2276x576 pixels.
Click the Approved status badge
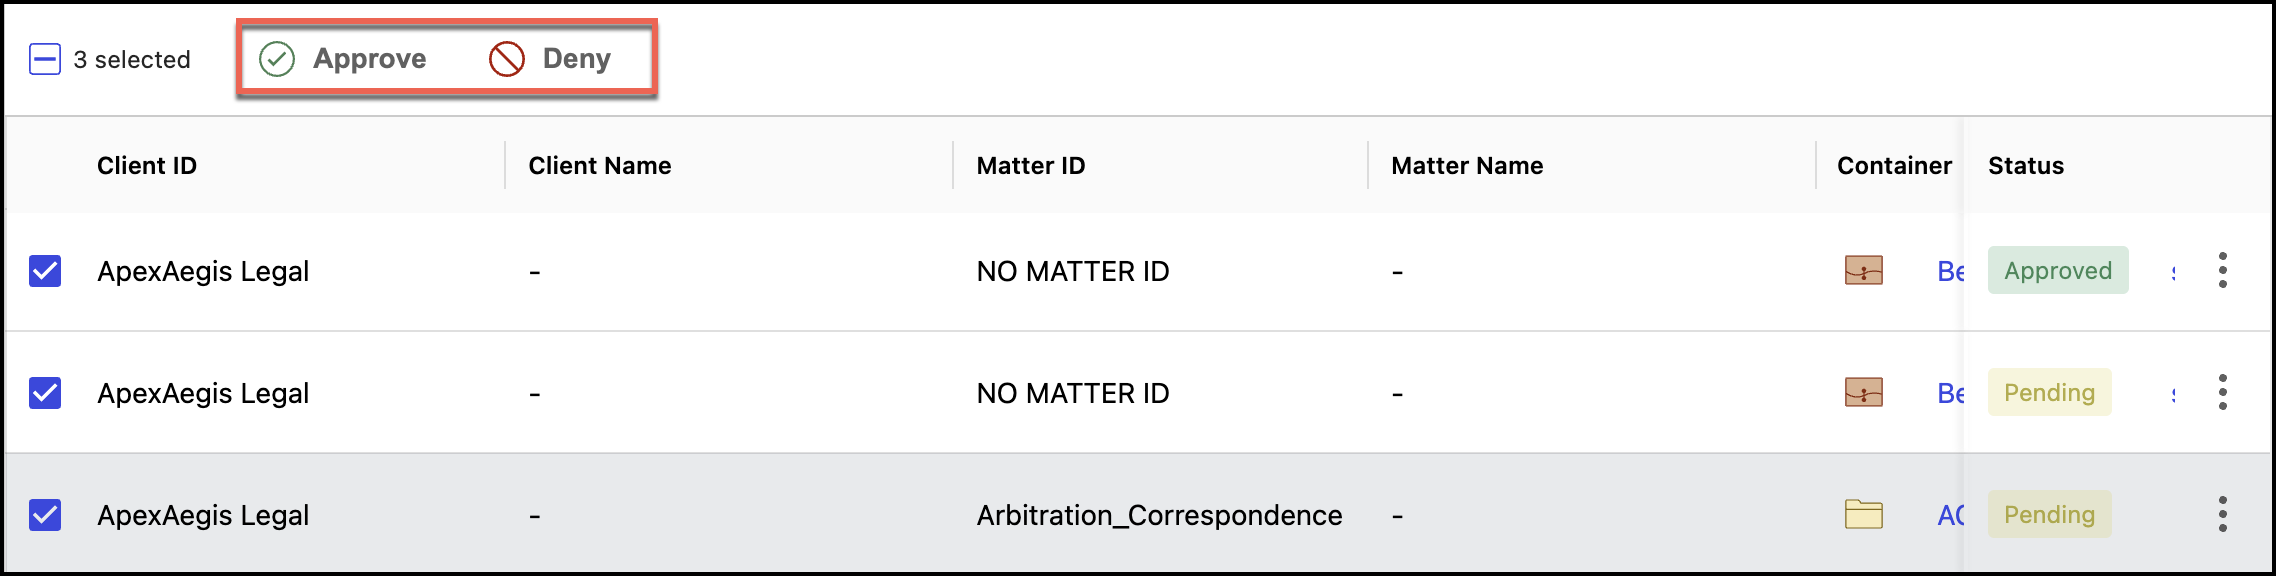click(2058, 271)
